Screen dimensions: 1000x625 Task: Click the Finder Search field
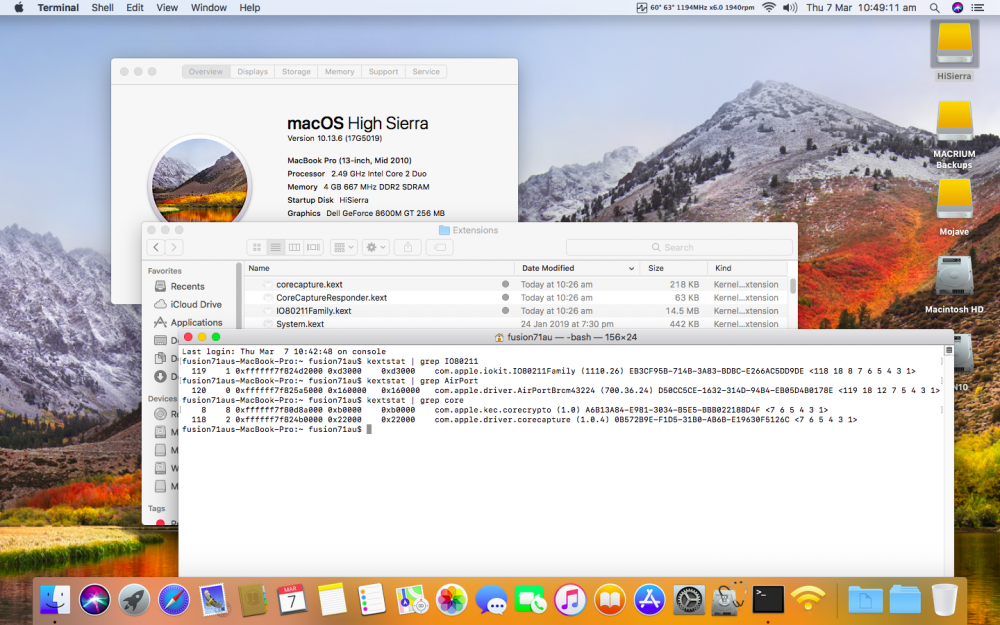(679, 247)
